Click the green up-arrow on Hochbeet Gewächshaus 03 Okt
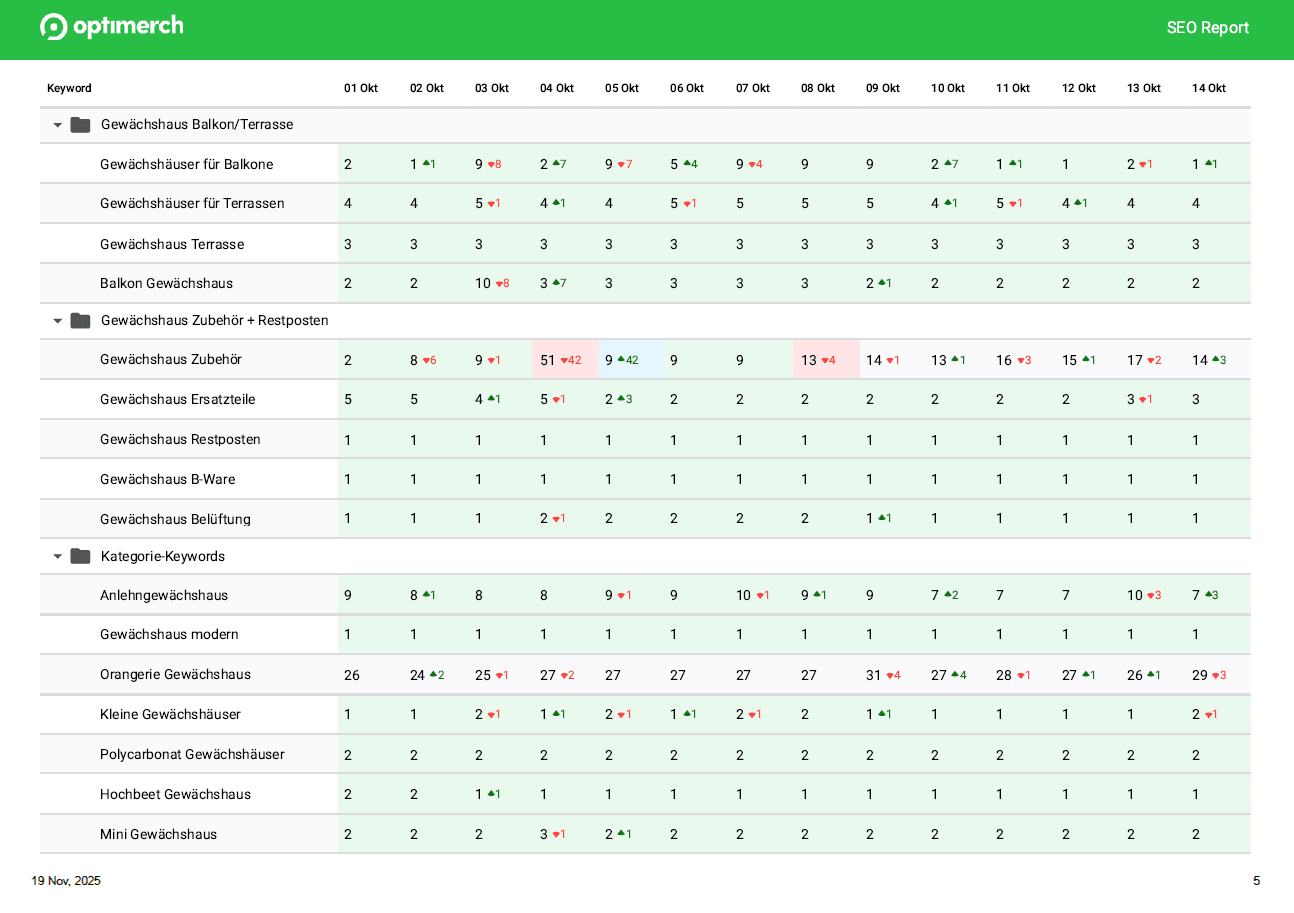The image size is (1294, 913). point(491,793)
